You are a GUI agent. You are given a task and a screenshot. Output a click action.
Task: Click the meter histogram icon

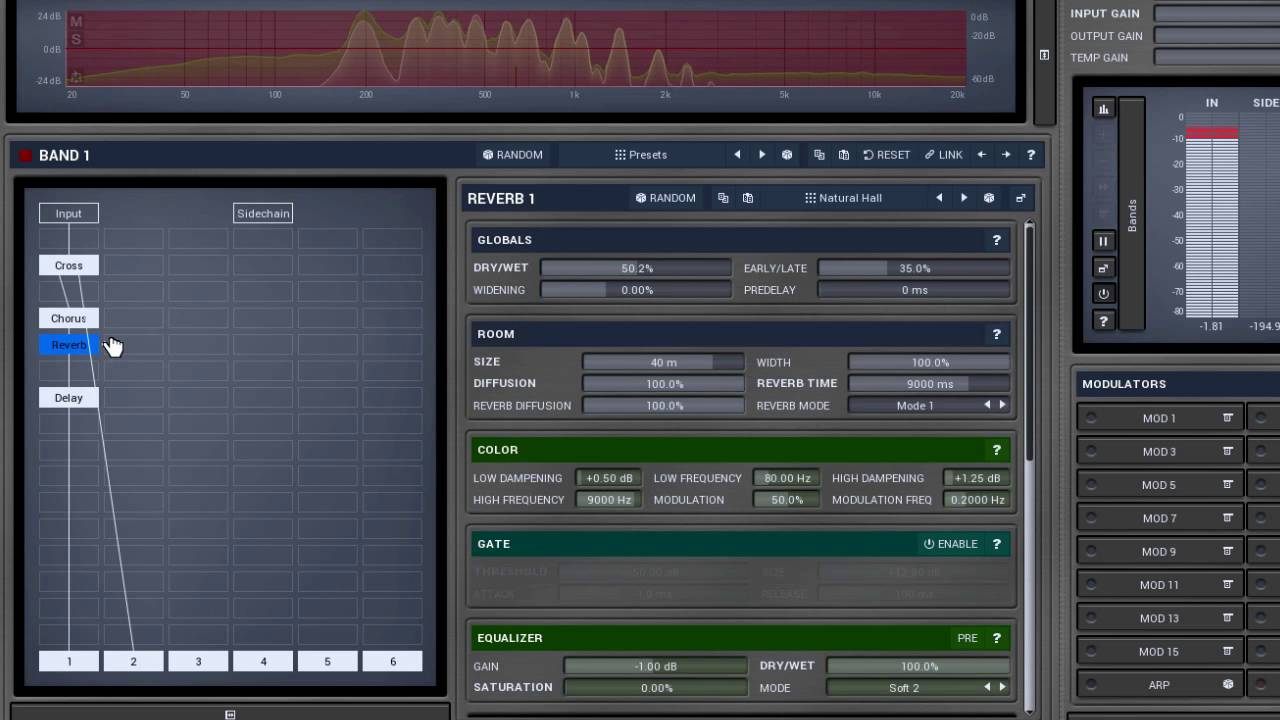[1104, 109]
